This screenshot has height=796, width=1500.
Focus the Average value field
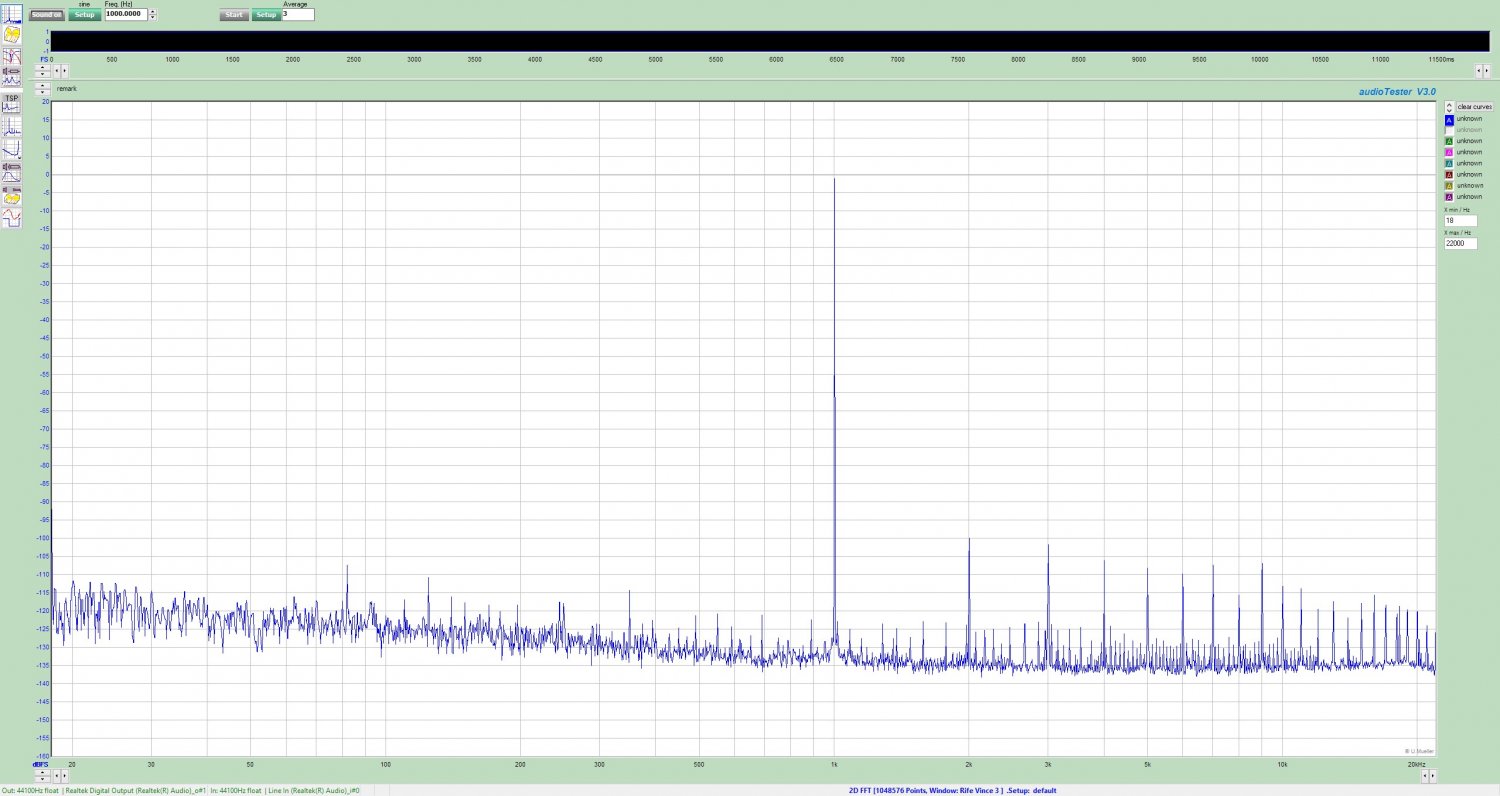(x=298, y=14)
